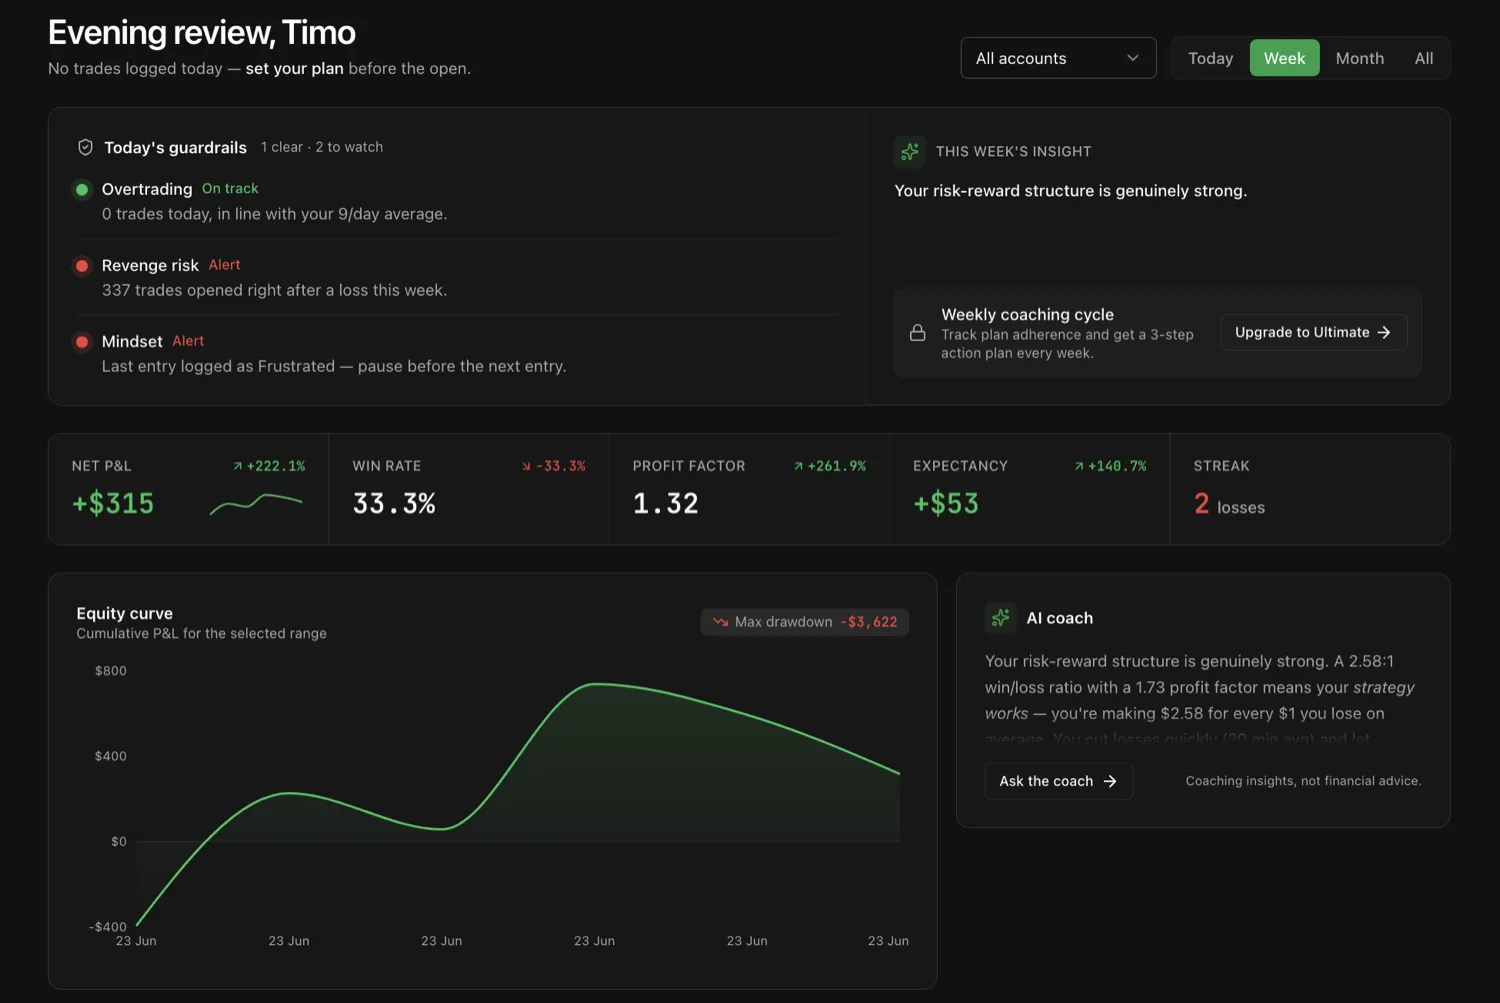Switch to the Today range tab
The image size is (1500, 1003).
click(1210, 58)
